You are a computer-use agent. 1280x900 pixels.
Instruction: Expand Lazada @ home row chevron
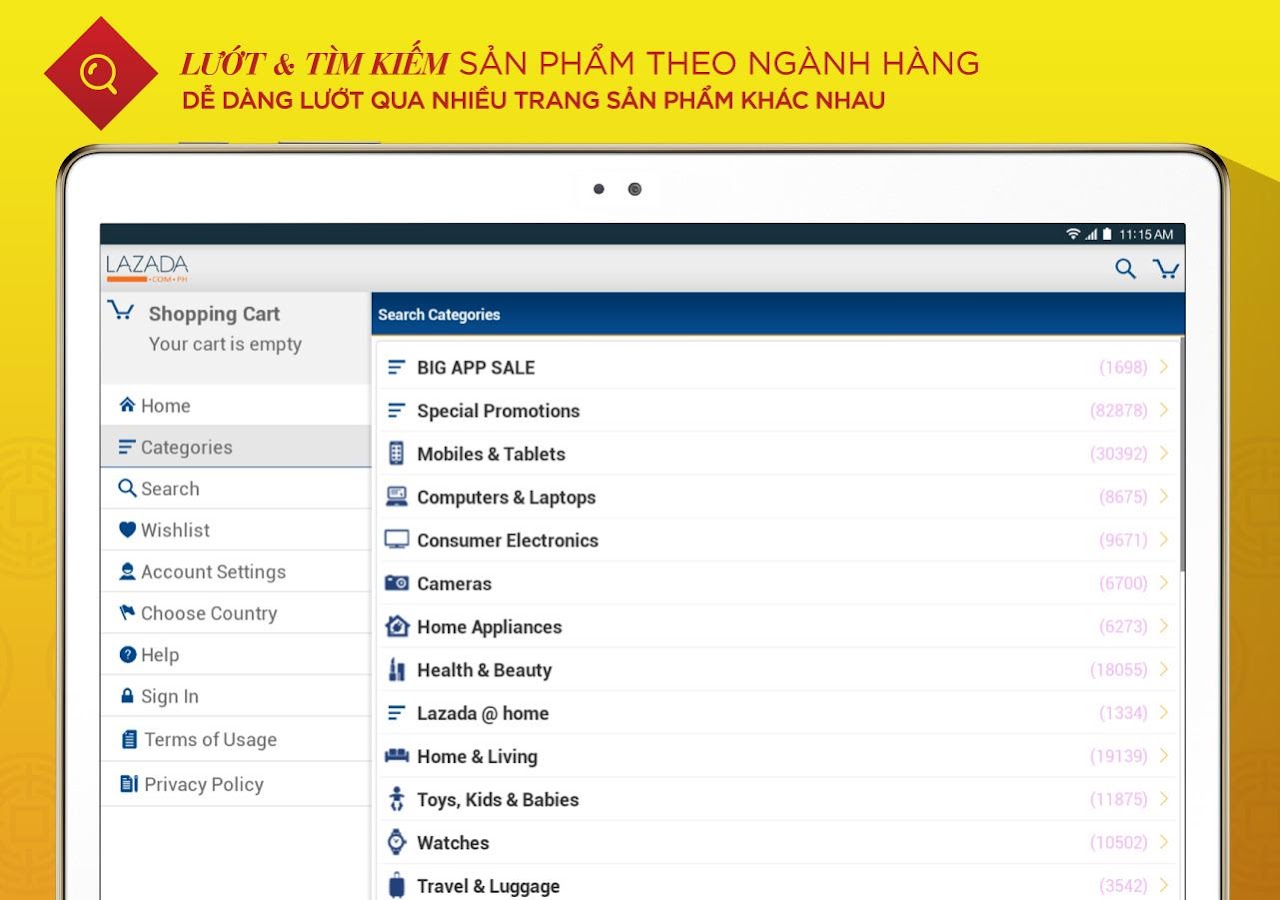pos(1164,712)
